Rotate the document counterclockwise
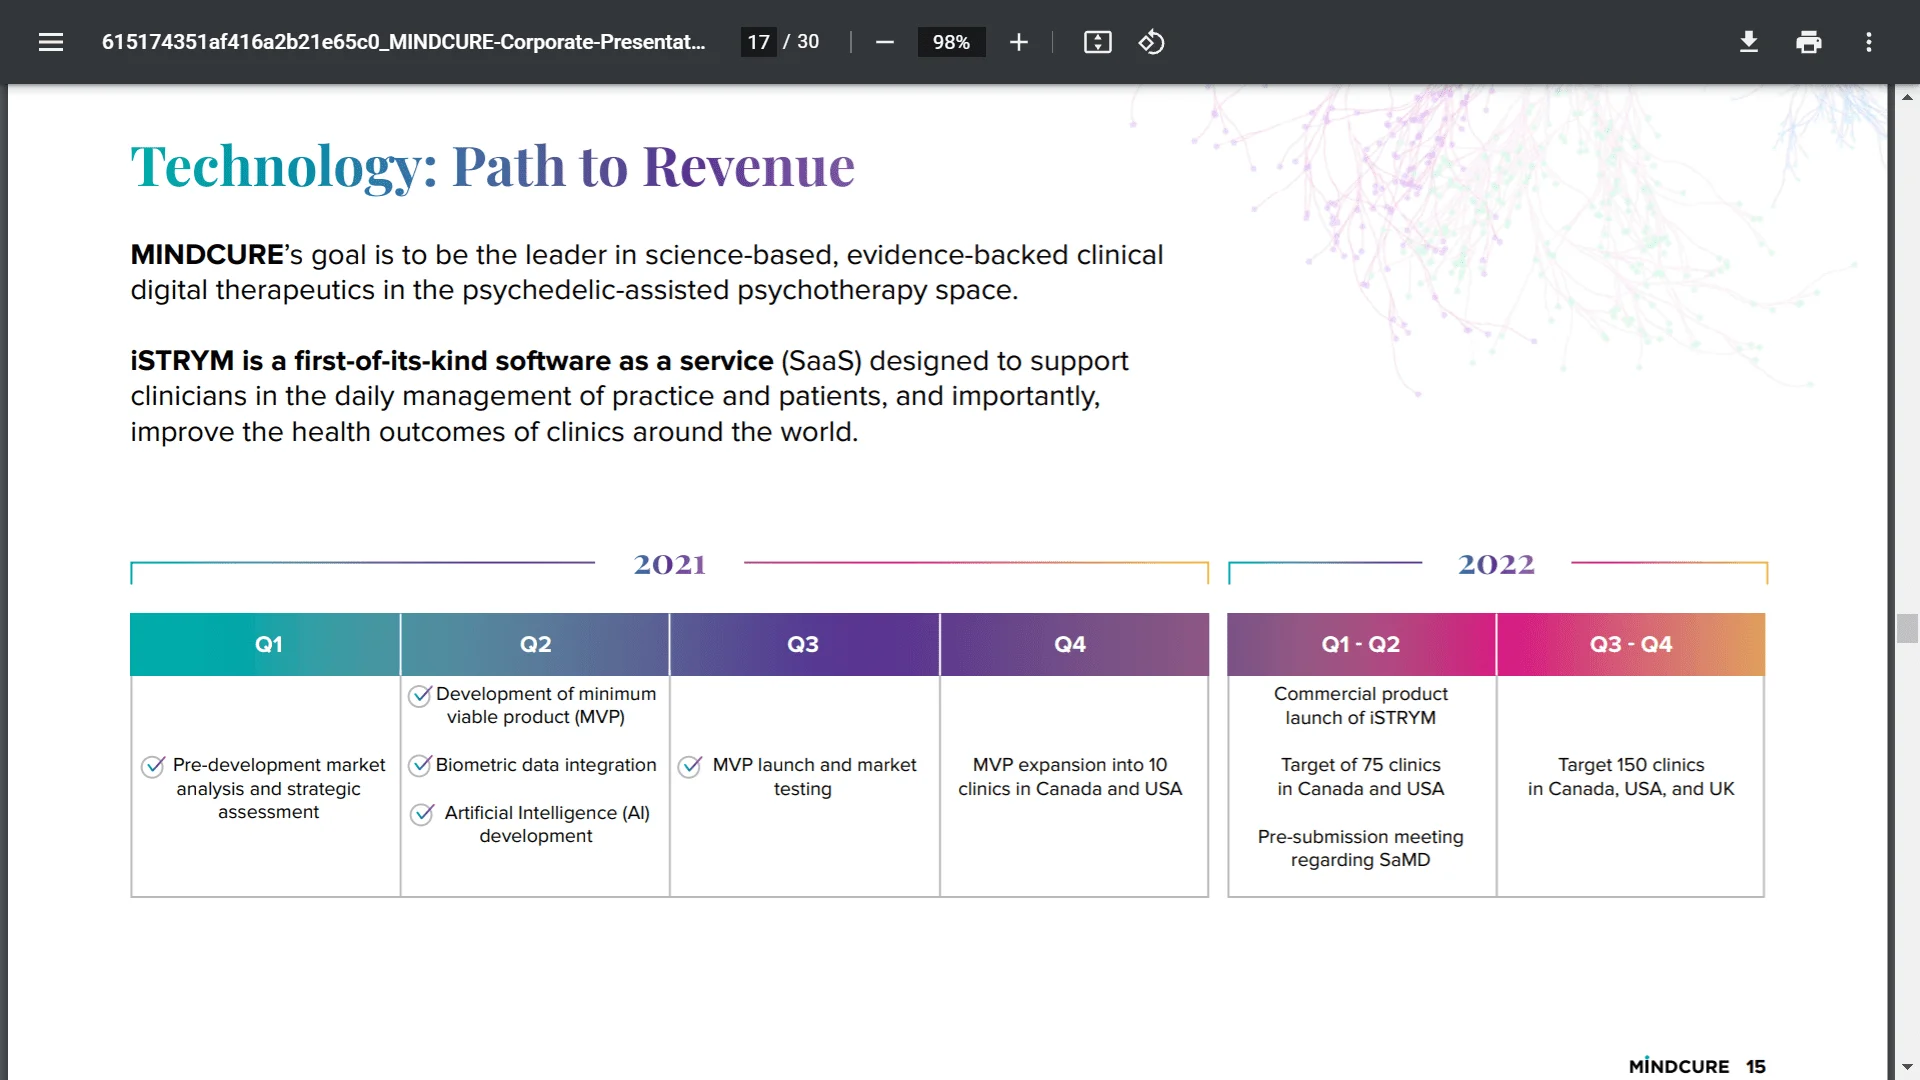Screen dimensions: 1920x1080 tap(1151, 42)
